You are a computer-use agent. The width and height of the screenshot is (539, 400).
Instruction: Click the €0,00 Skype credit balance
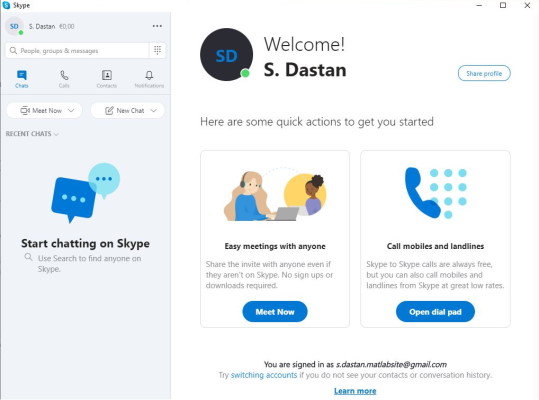[67, 26]
